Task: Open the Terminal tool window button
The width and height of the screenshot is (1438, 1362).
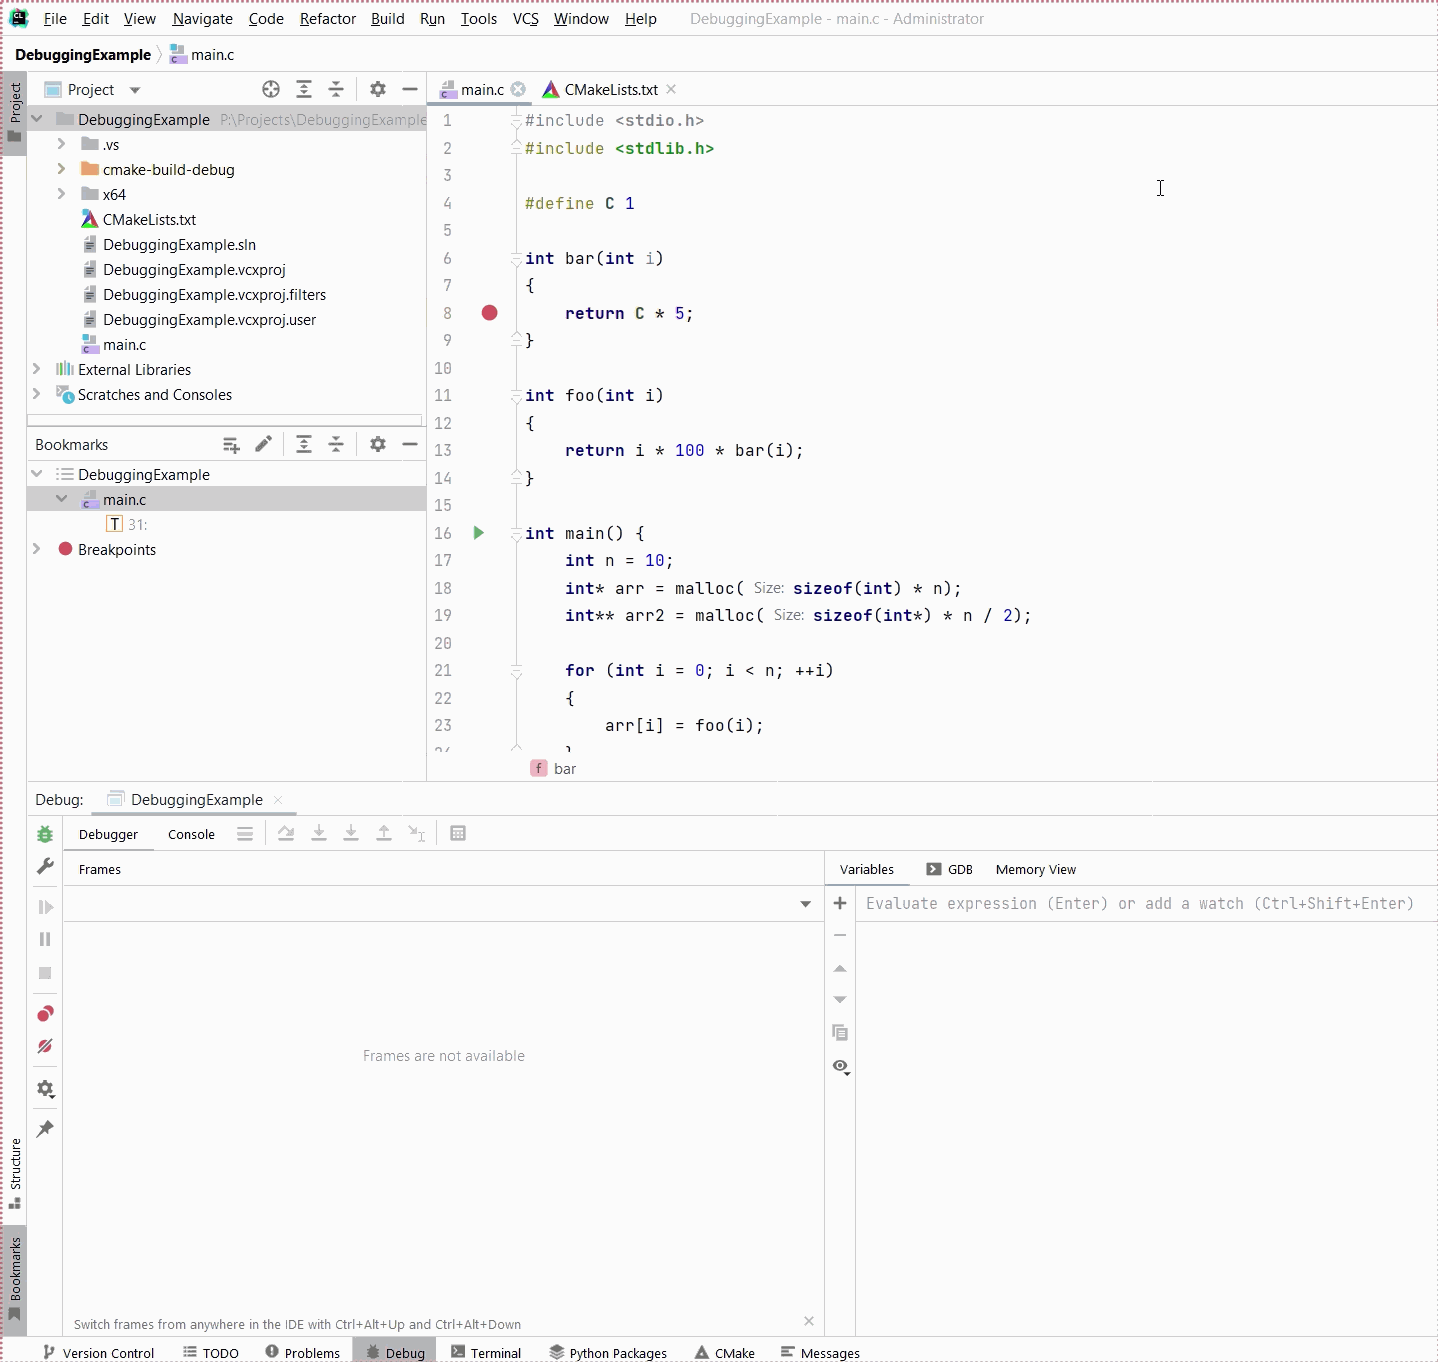Action: click(486, 1352)
